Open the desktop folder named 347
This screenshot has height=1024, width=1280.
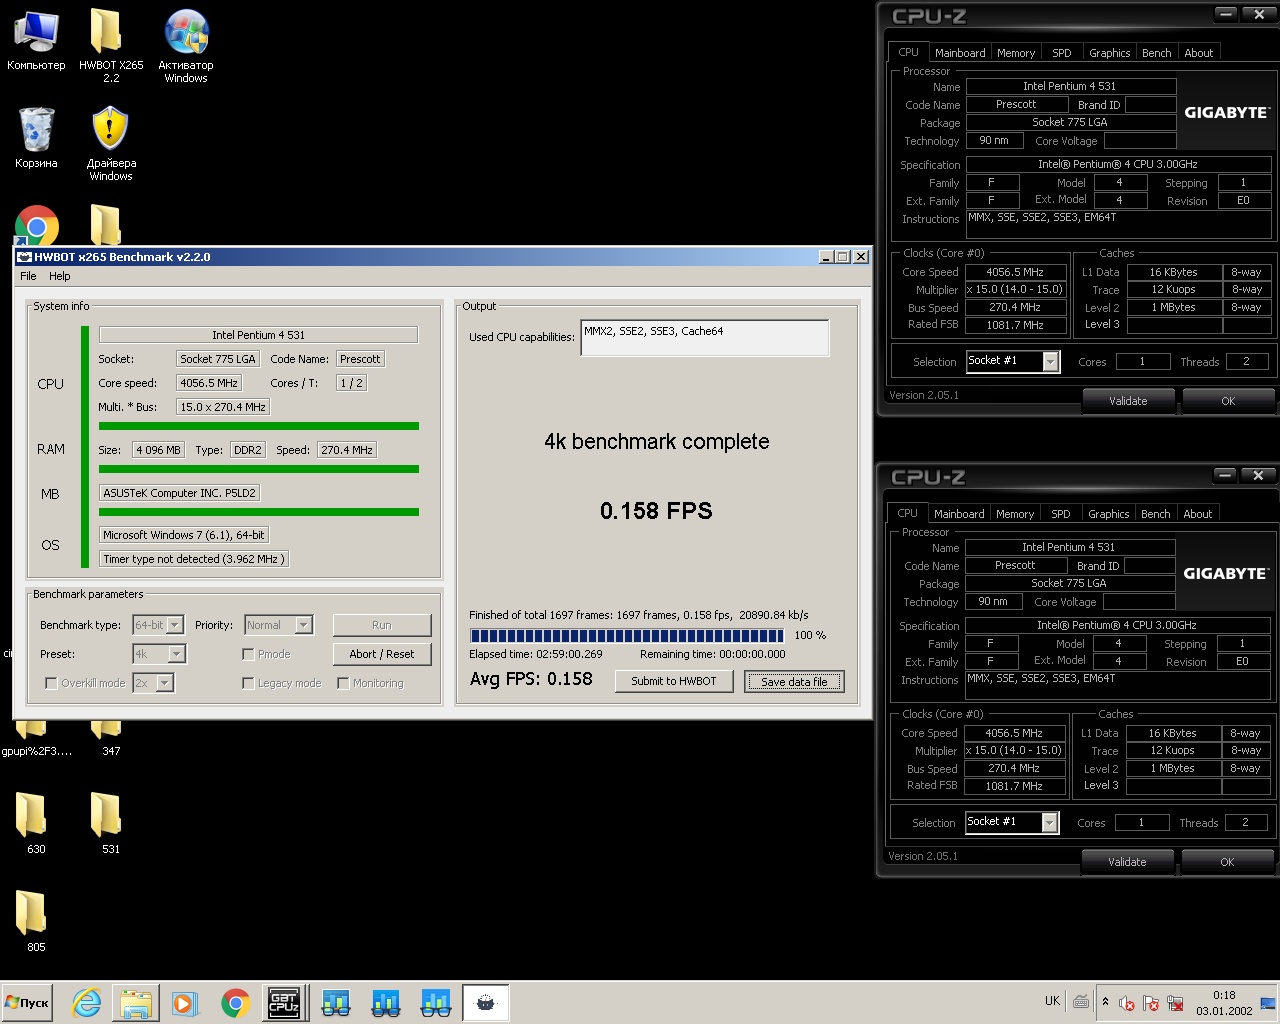tap(110, 738)
